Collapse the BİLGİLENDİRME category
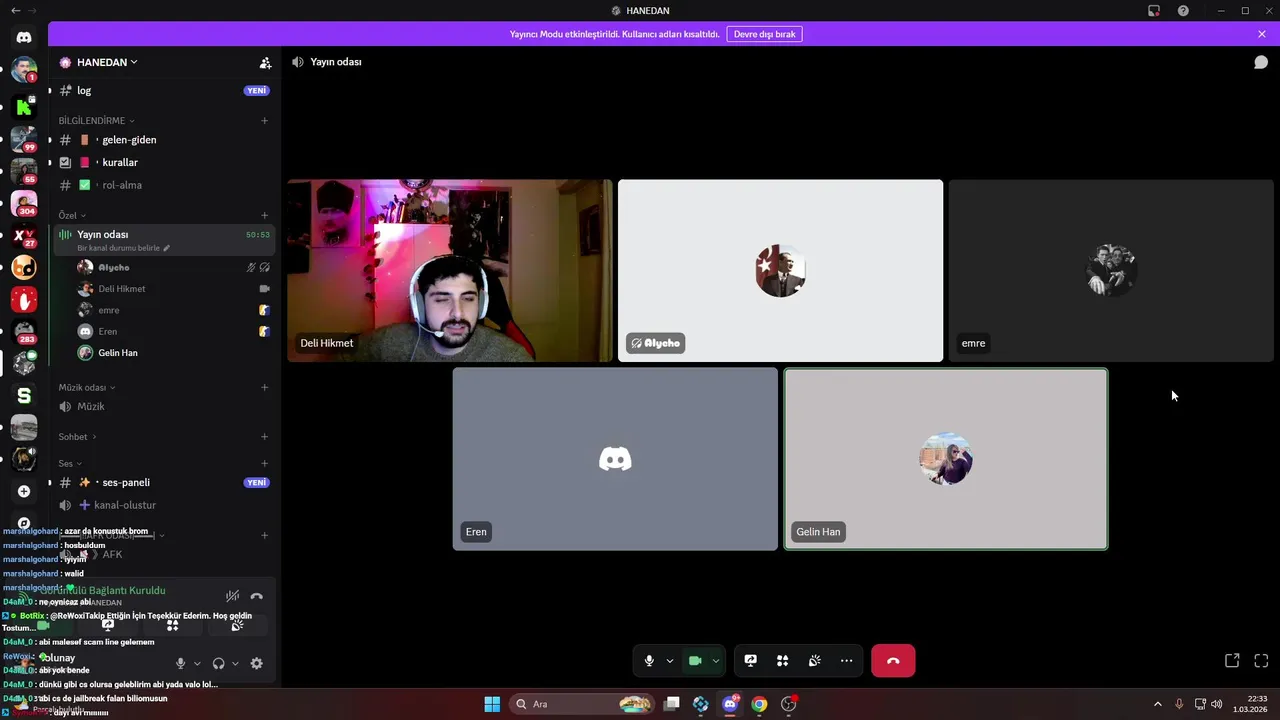The width and height of the screenshot is (1280, 720). [96, 121]
